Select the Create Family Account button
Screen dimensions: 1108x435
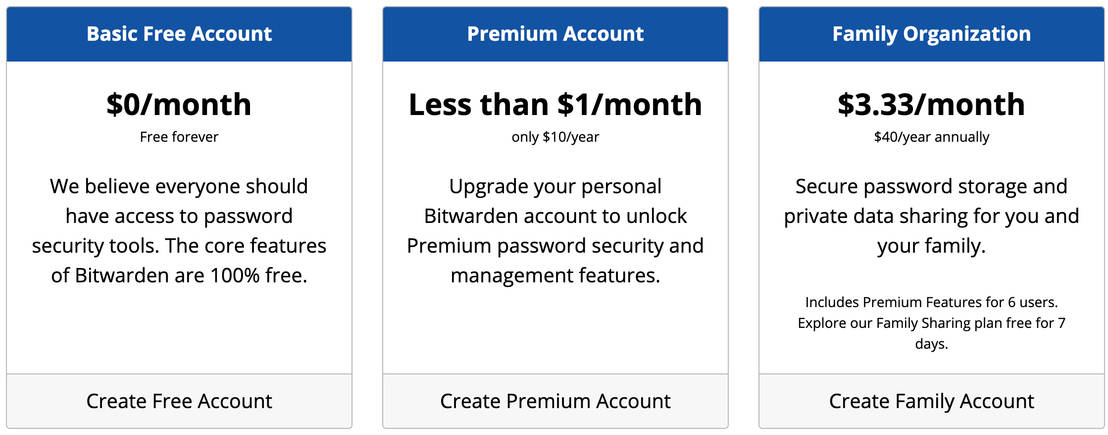[x=931, y=401]
